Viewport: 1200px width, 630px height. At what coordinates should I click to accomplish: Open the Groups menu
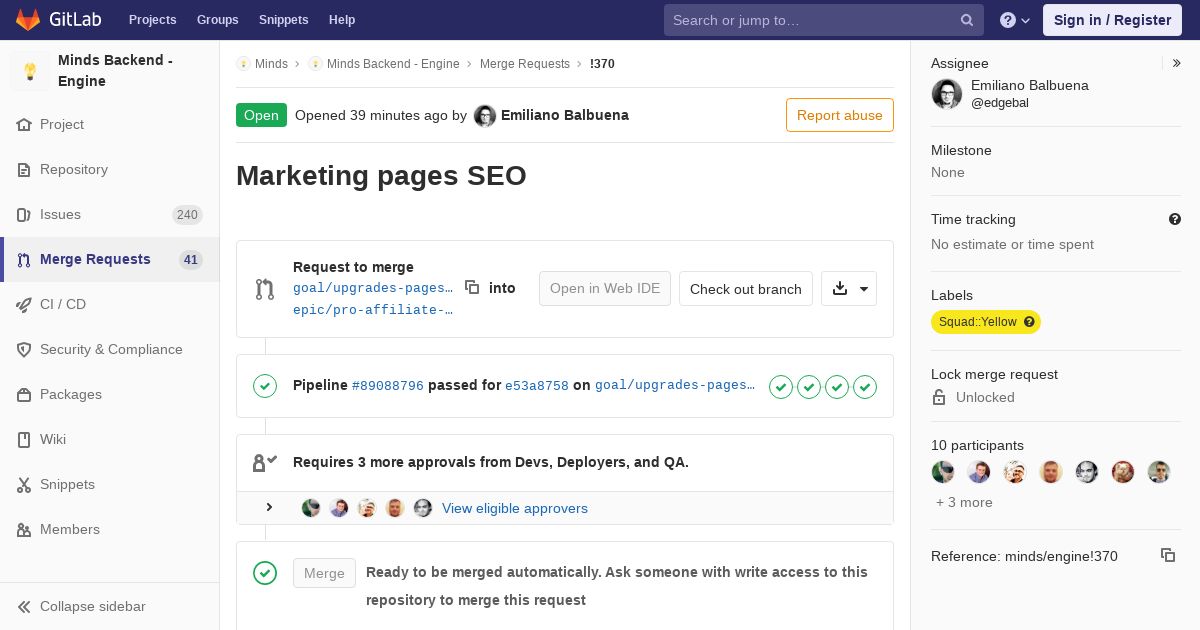[x=218, y=20]
